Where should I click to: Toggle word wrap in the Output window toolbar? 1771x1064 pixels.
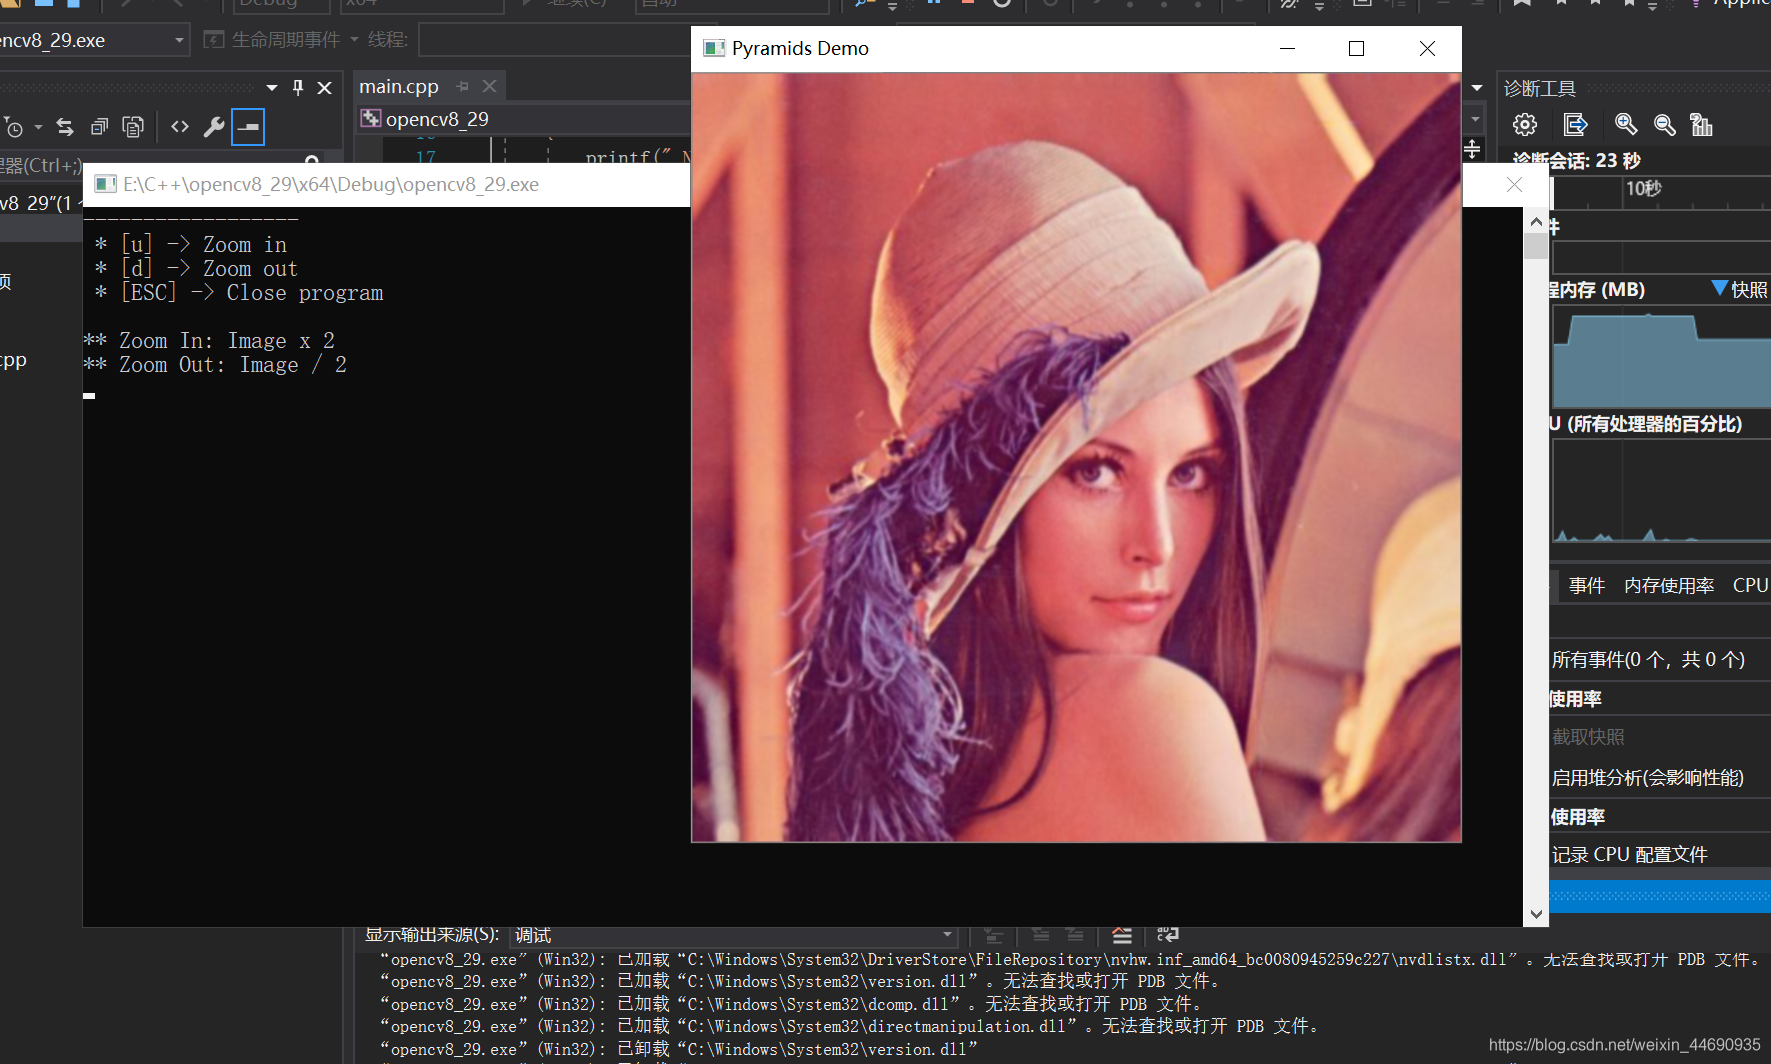1168,935
